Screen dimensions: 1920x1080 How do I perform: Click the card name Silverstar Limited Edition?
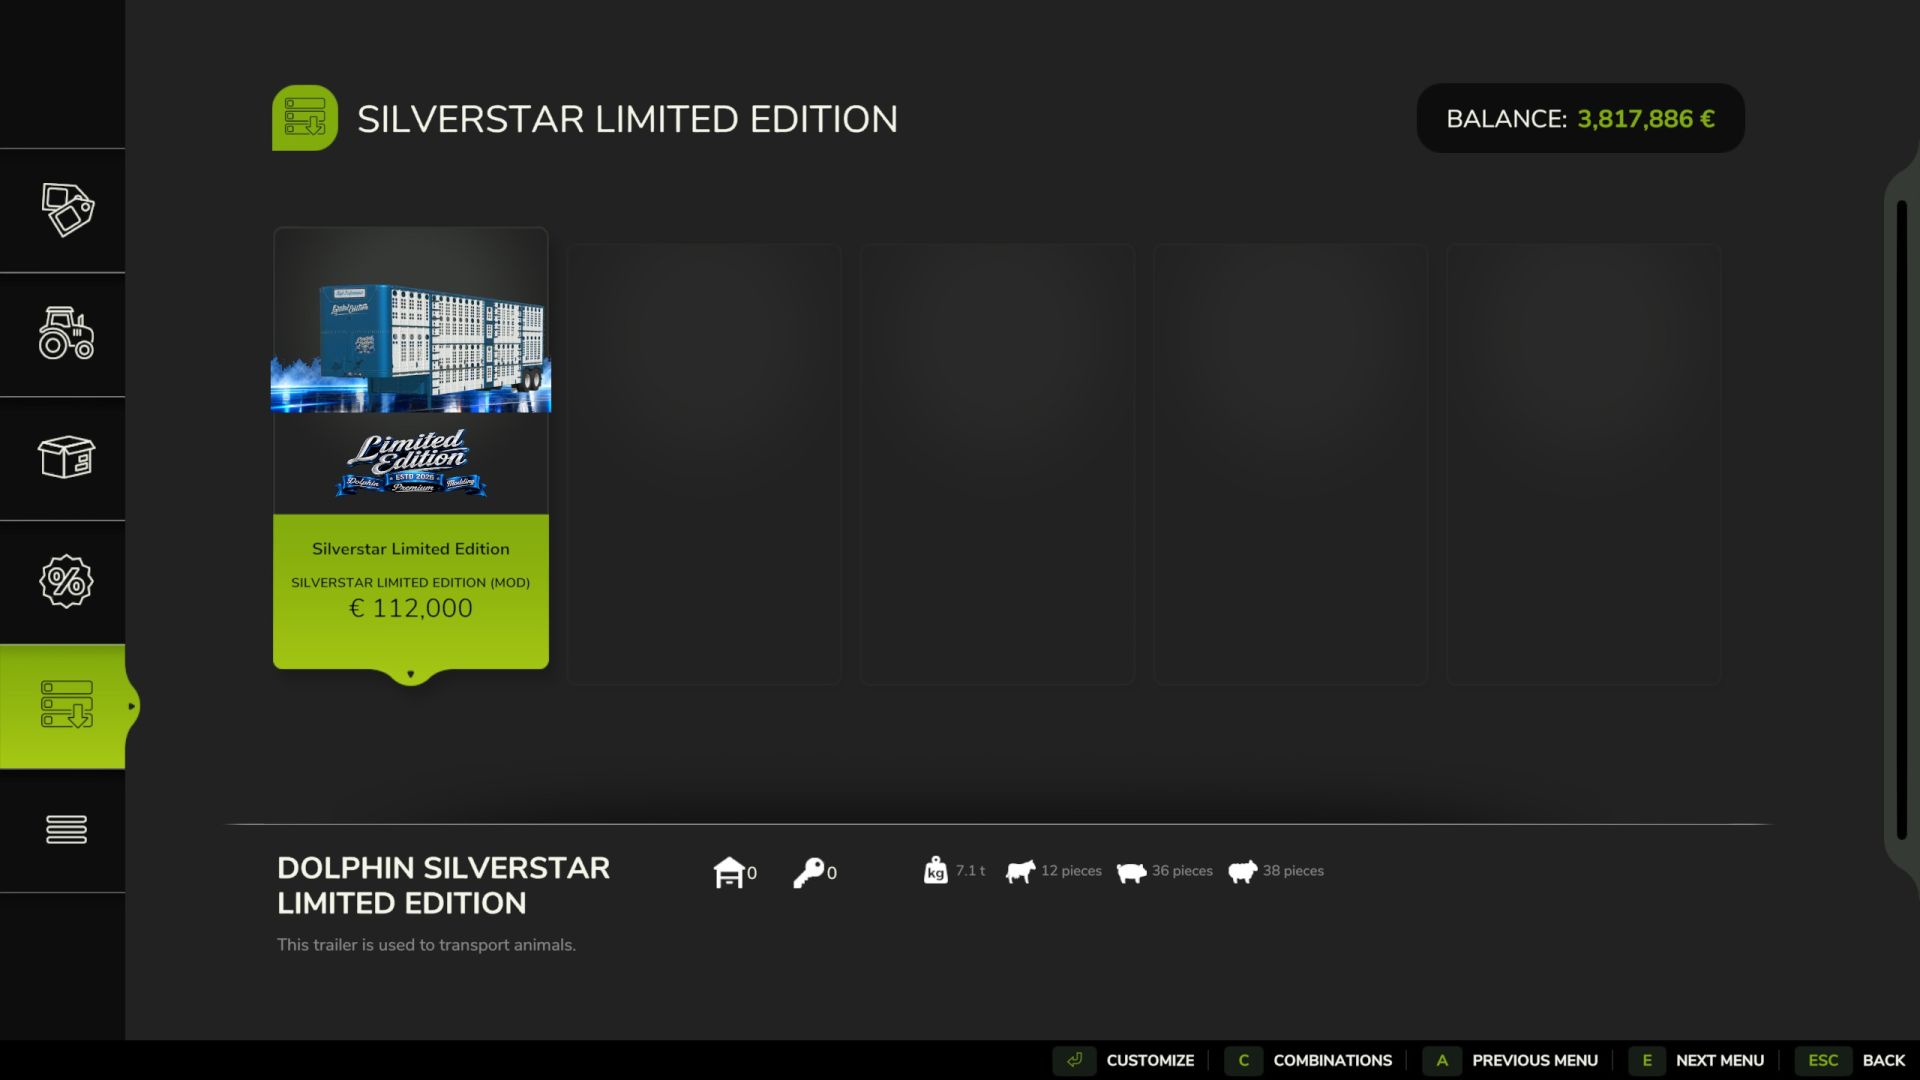411,549
